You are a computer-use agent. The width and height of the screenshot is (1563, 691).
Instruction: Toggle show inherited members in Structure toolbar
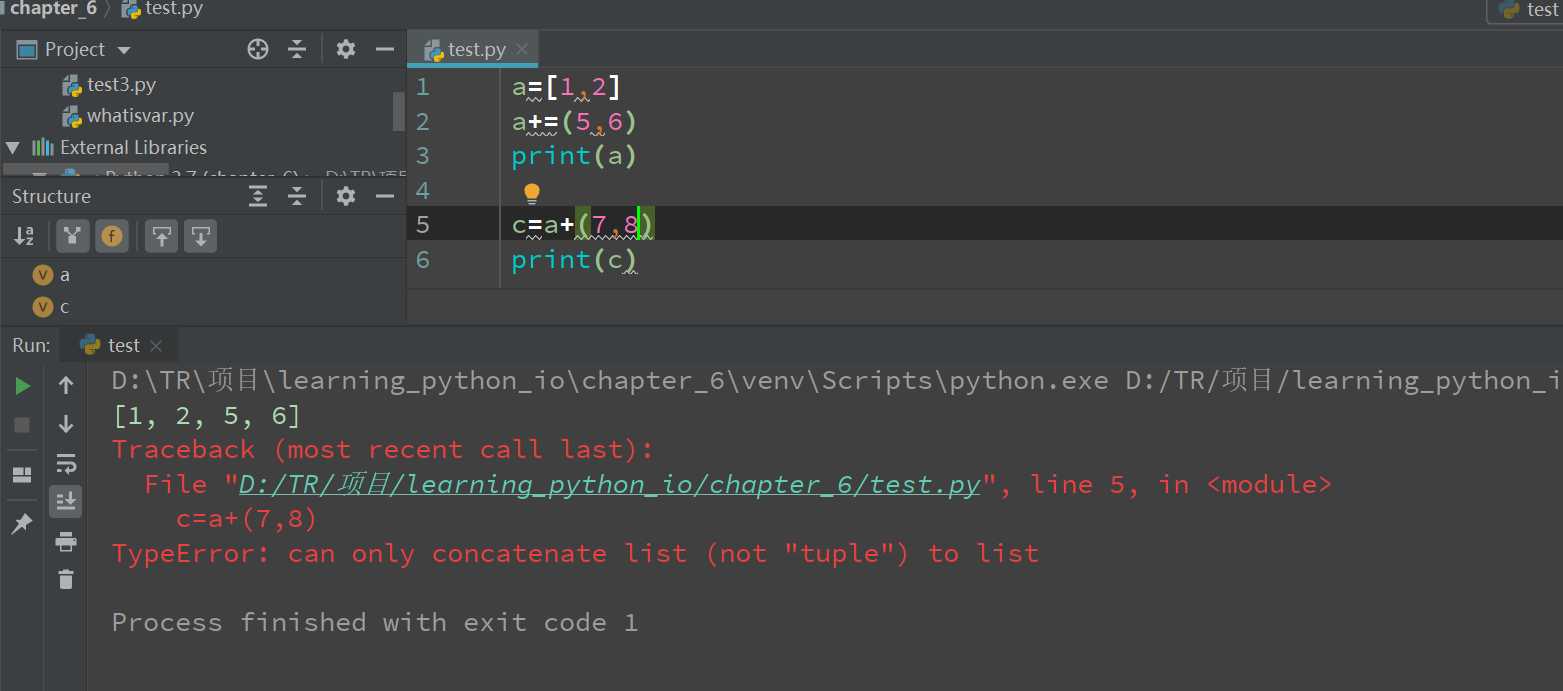72,236
